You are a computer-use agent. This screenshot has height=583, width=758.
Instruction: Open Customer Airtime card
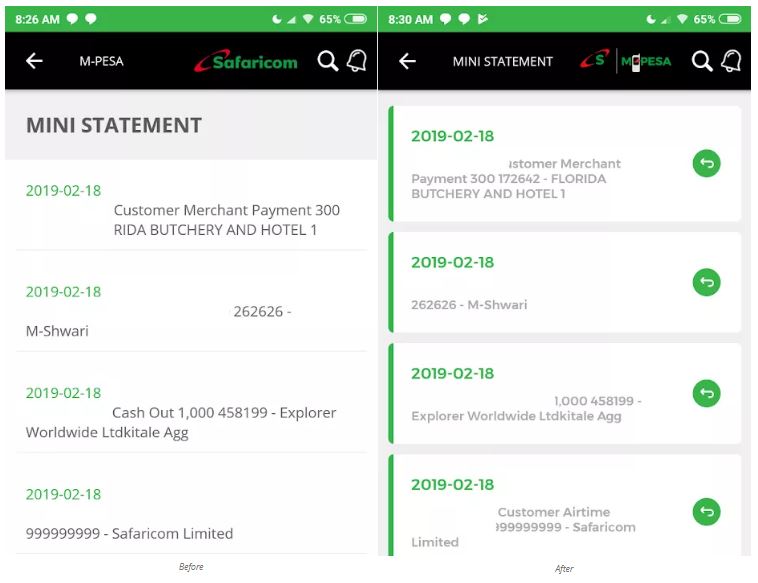click(565, 505)
